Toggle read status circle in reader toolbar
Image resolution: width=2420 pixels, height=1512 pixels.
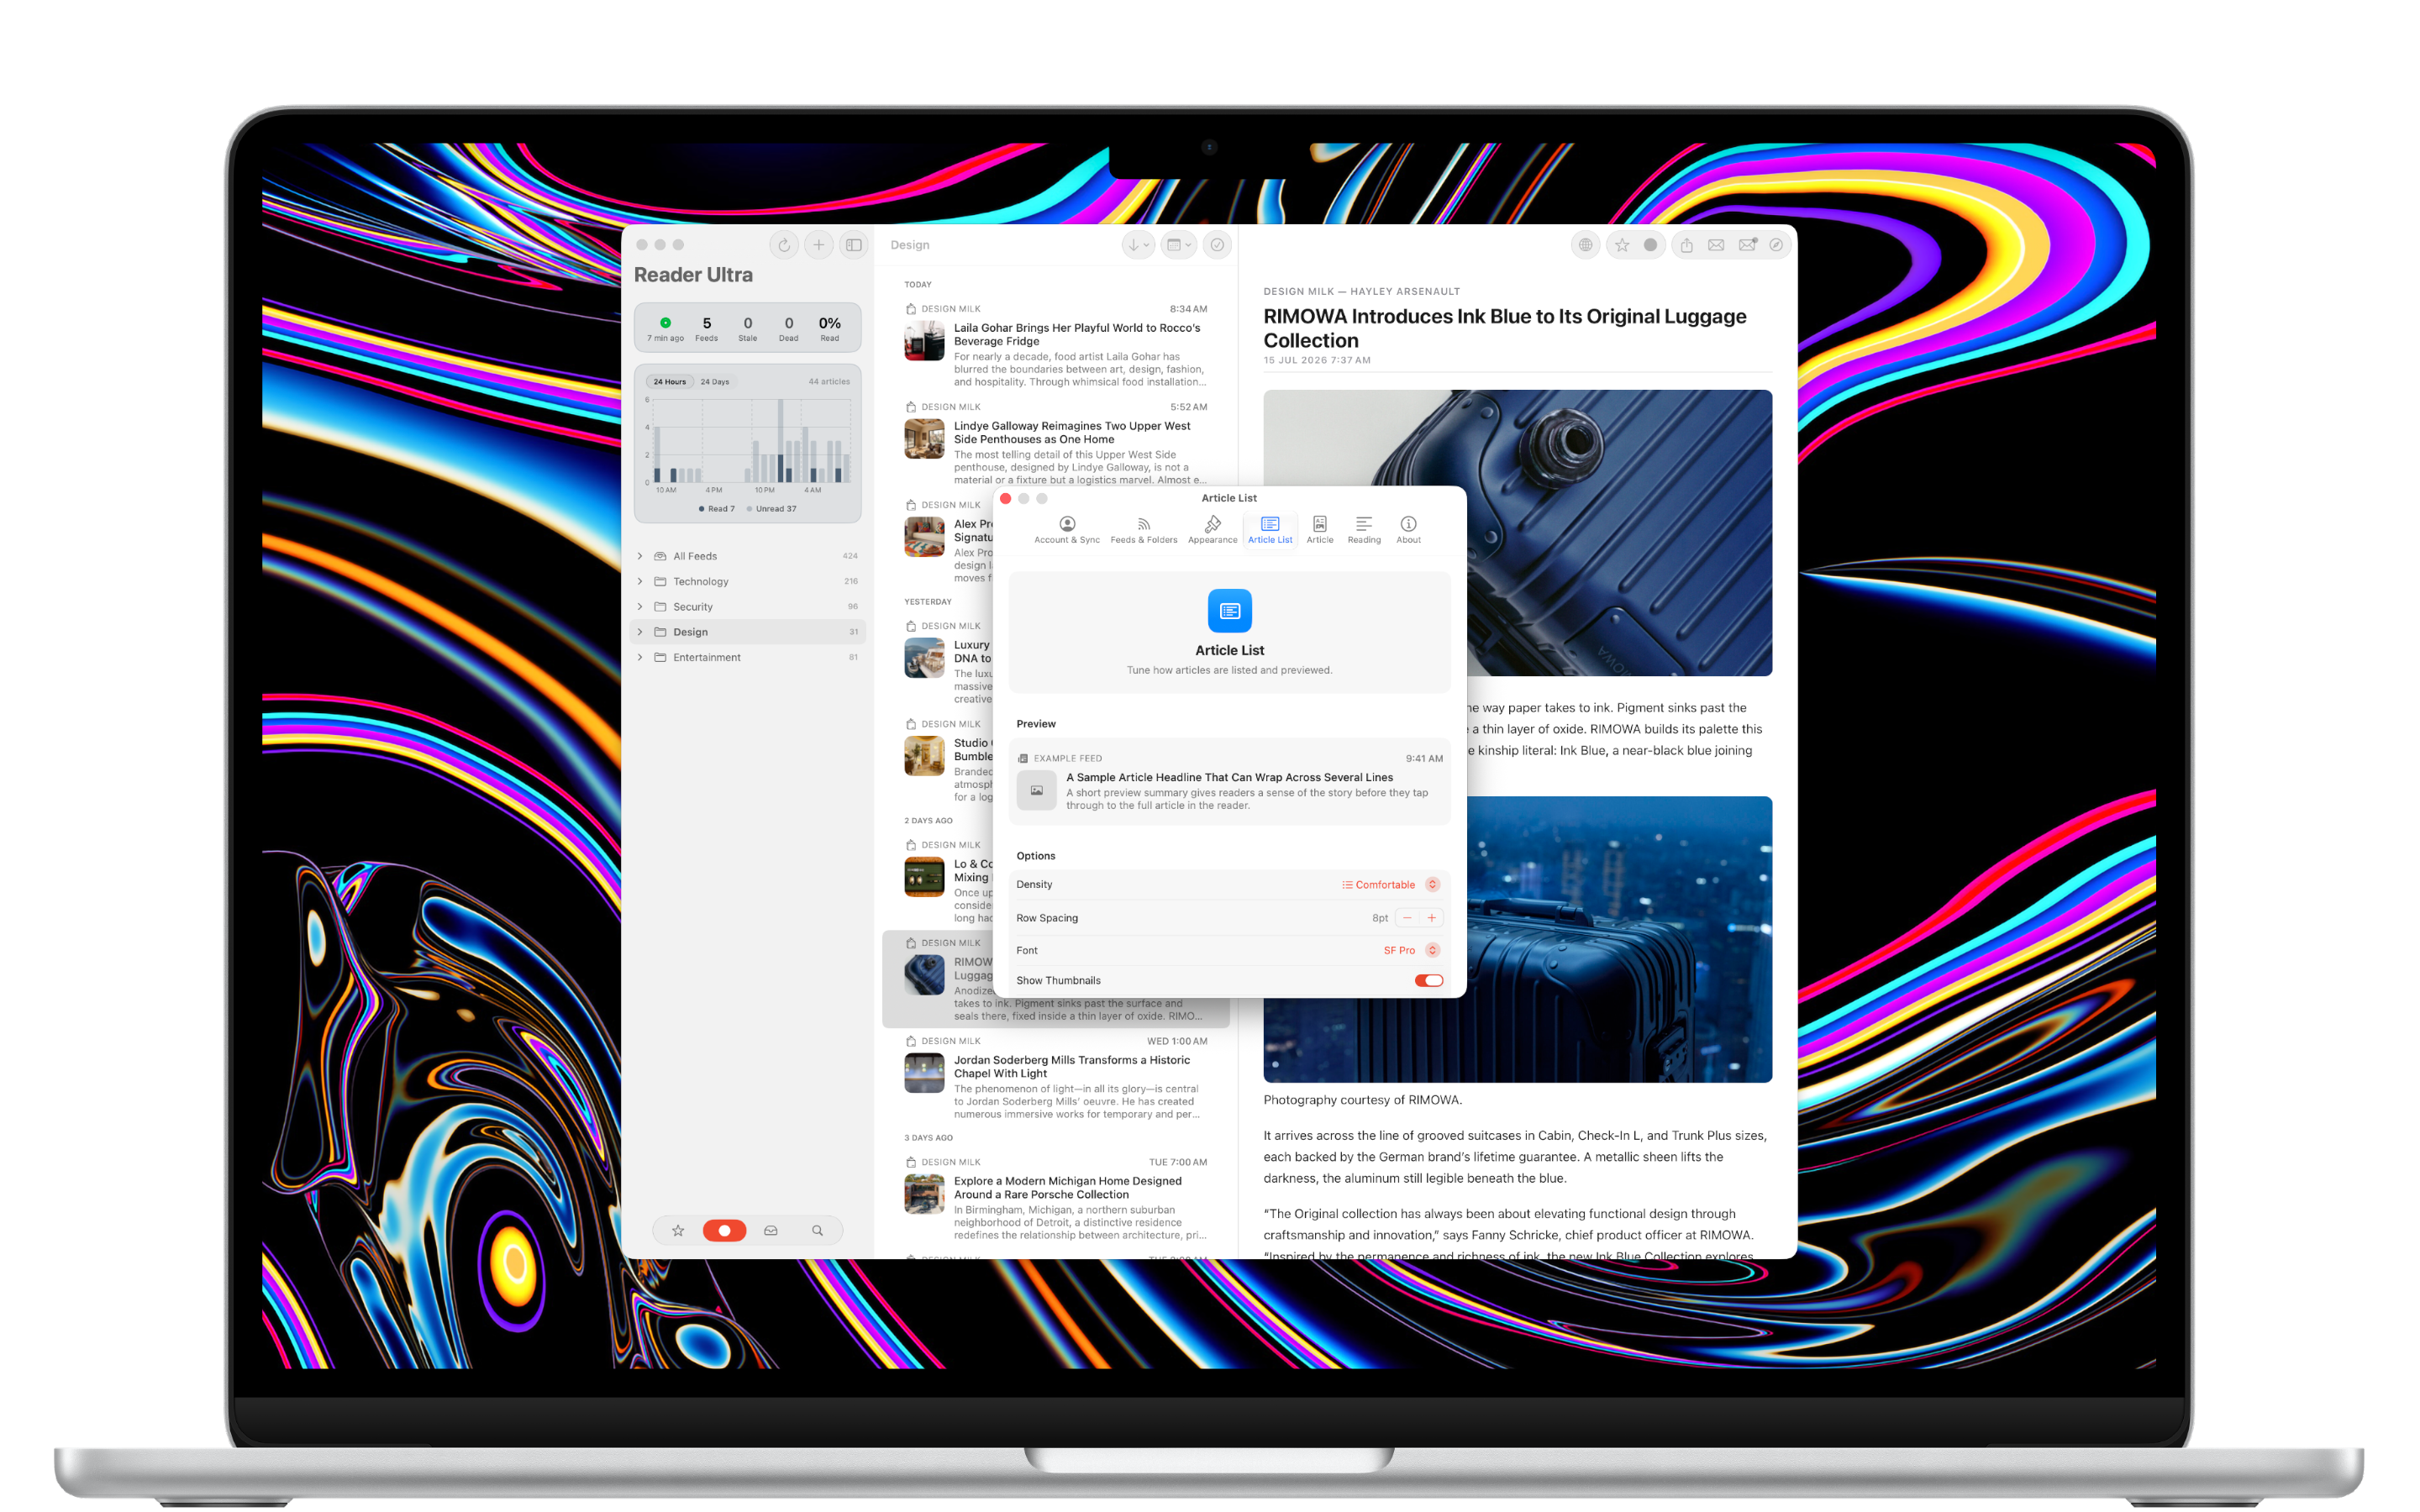(1650, 245)
